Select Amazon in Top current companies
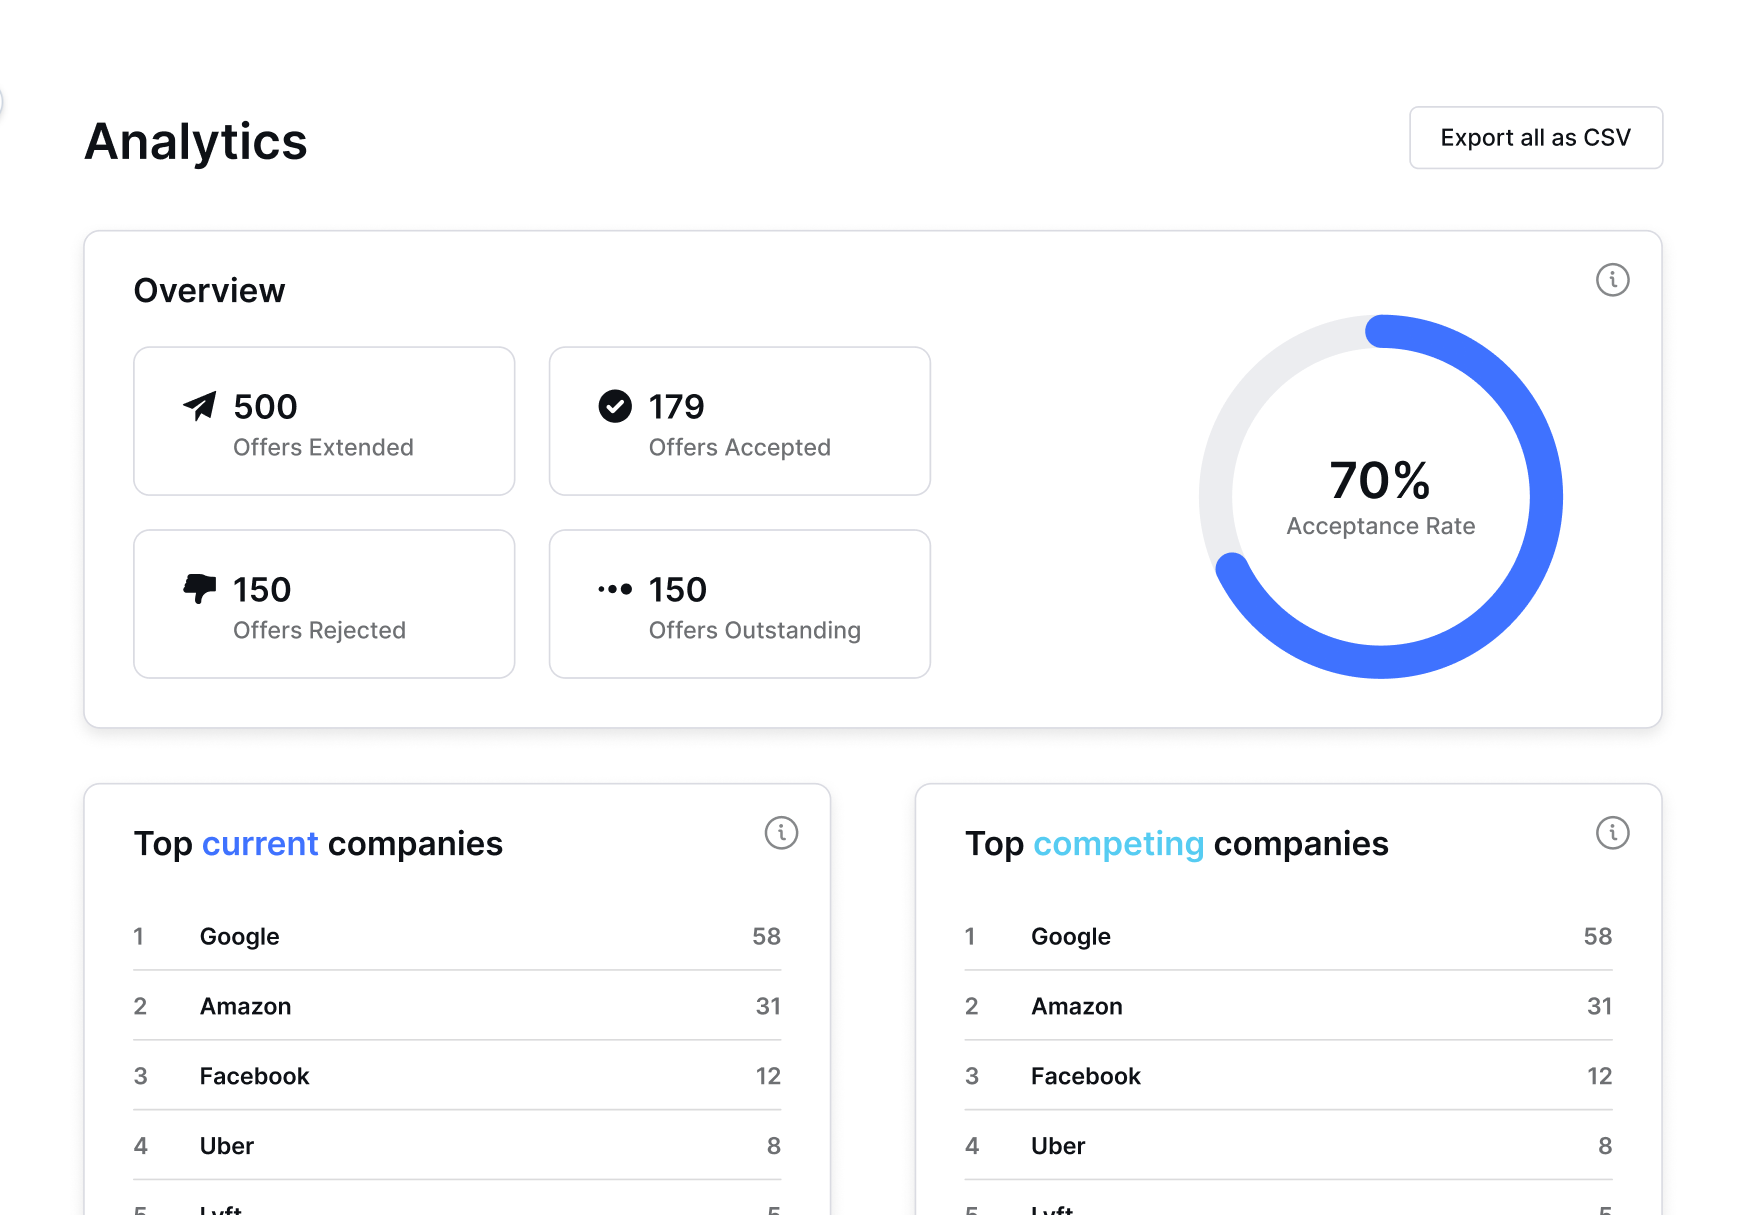 tap(246, 1007)
